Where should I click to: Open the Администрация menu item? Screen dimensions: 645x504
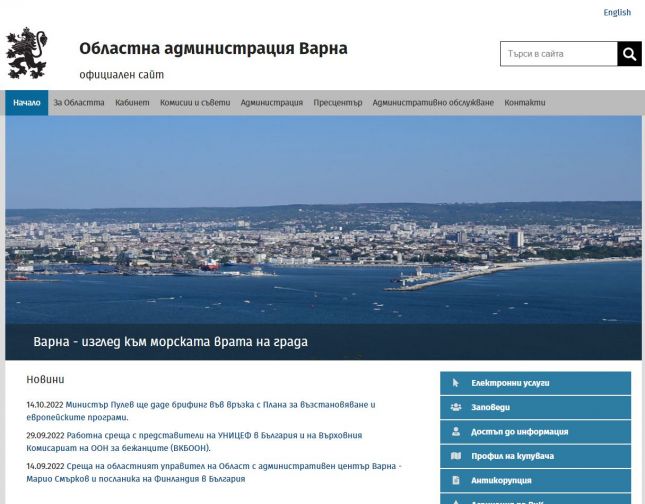point(271,103)
